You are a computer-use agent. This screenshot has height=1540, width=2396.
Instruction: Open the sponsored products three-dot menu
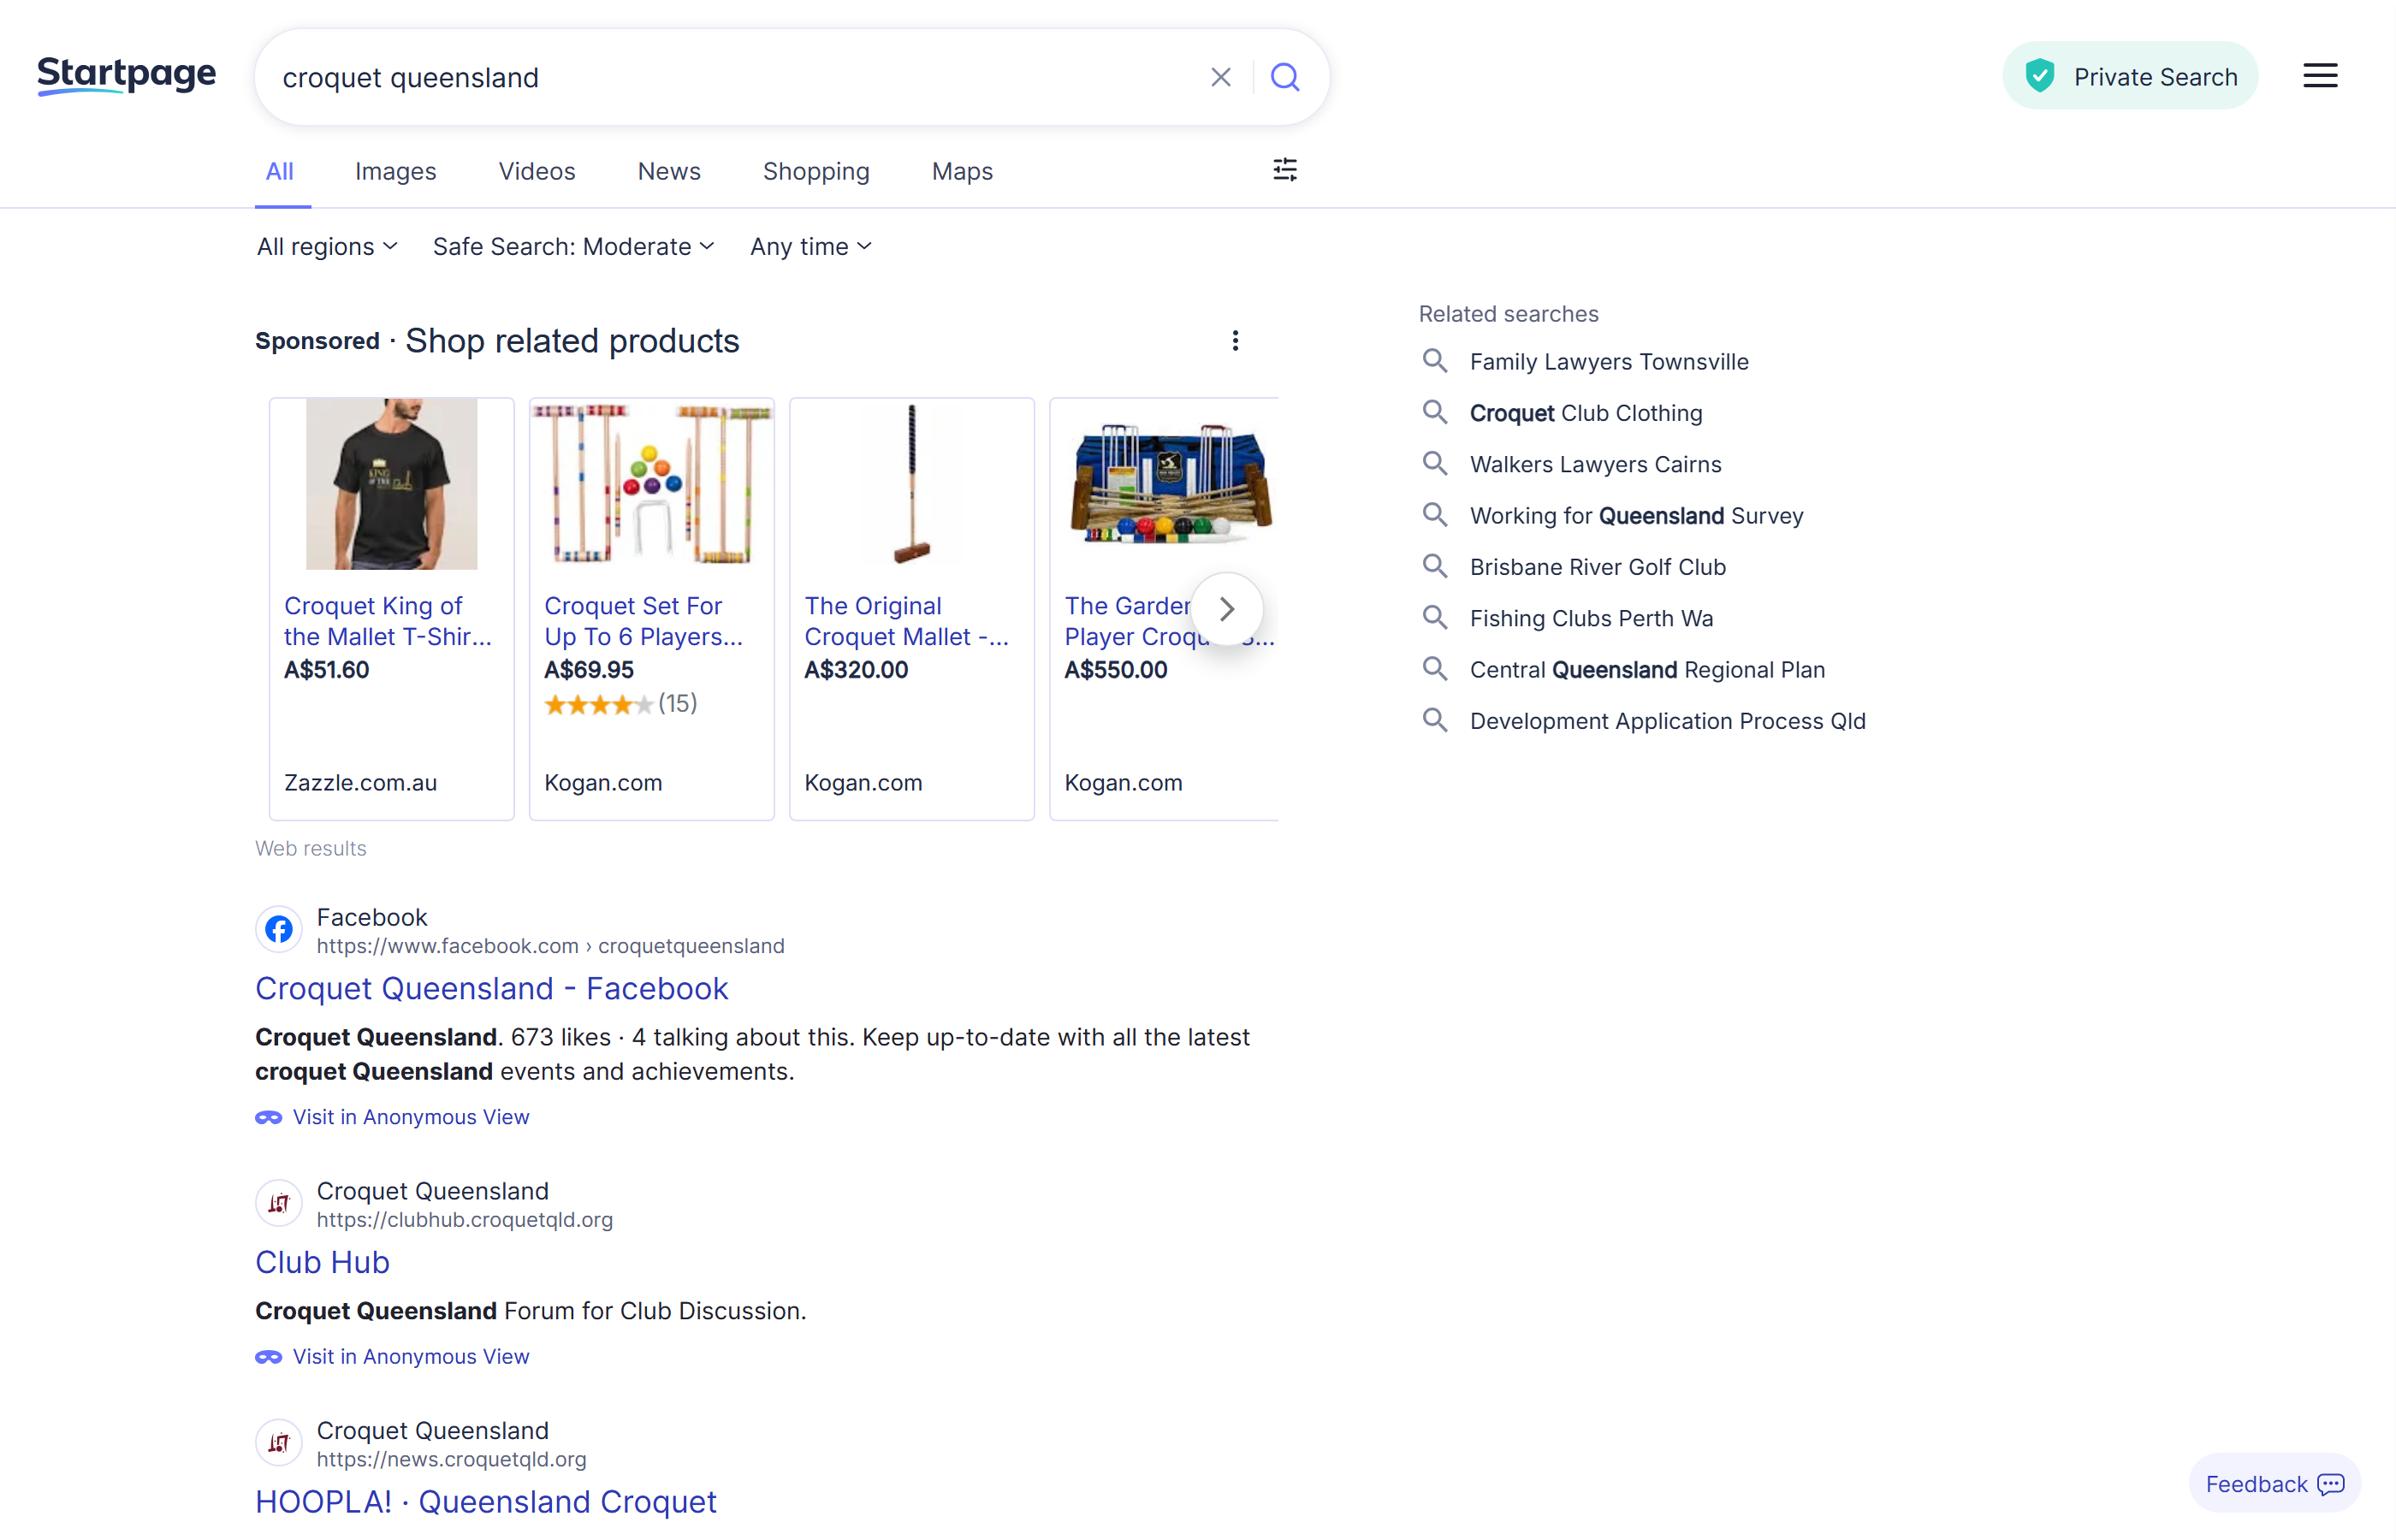point(1235,341)
